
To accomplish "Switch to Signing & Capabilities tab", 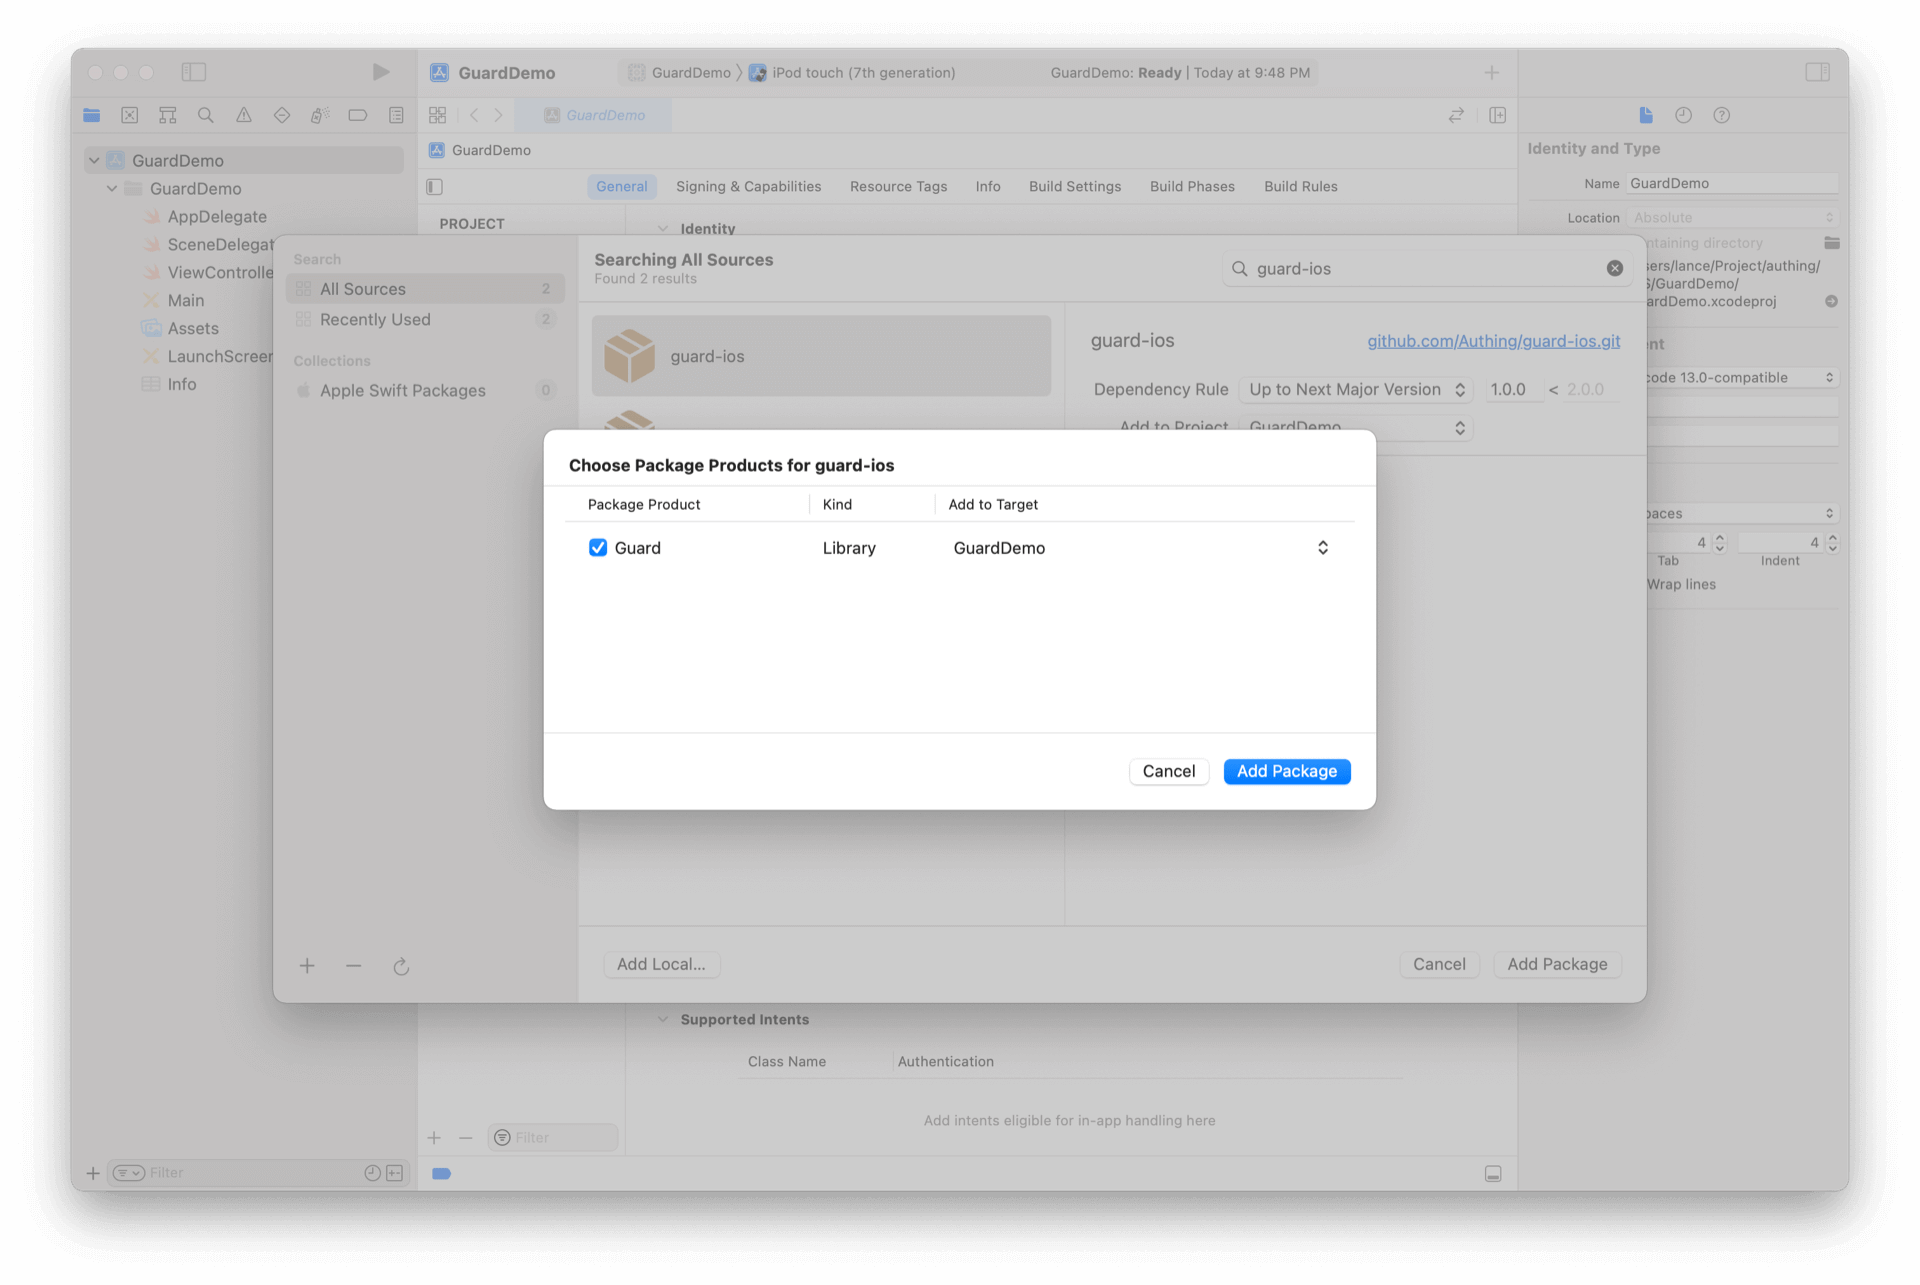I will pyautogui.click(x=748, y=186).
